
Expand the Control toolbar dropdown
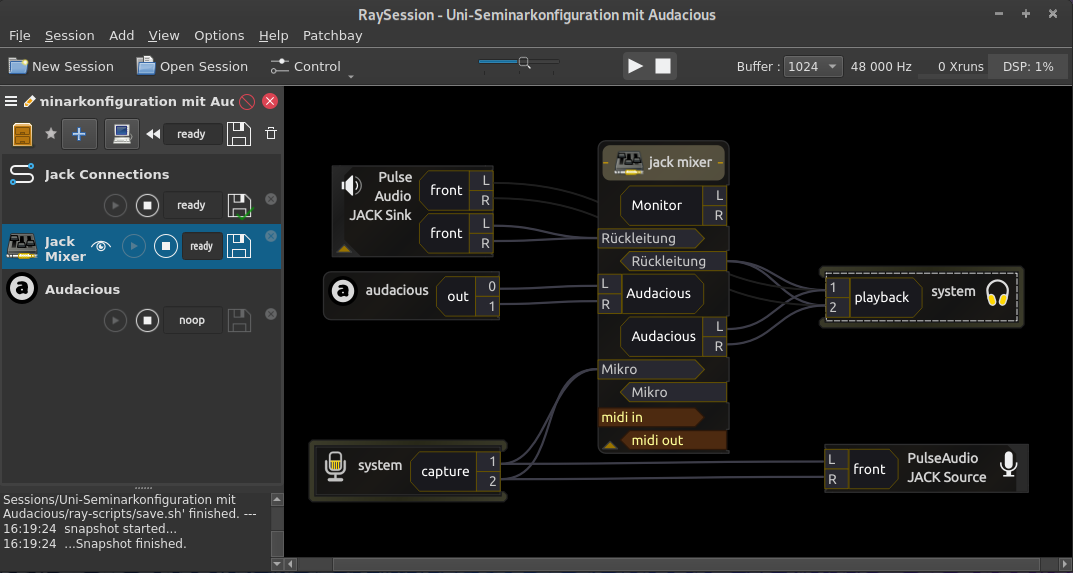click(x=351, y=74)
